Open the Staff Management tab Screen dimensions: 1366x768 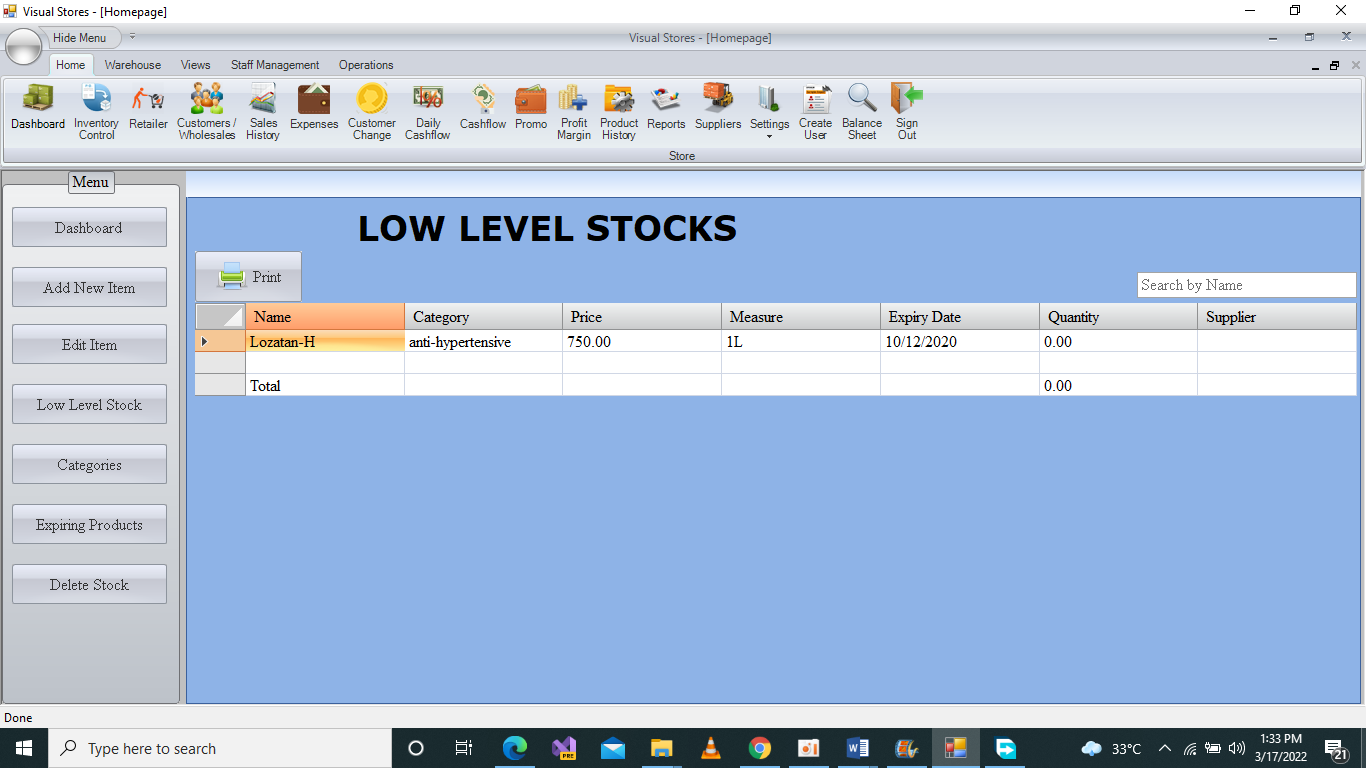(275, 65)
